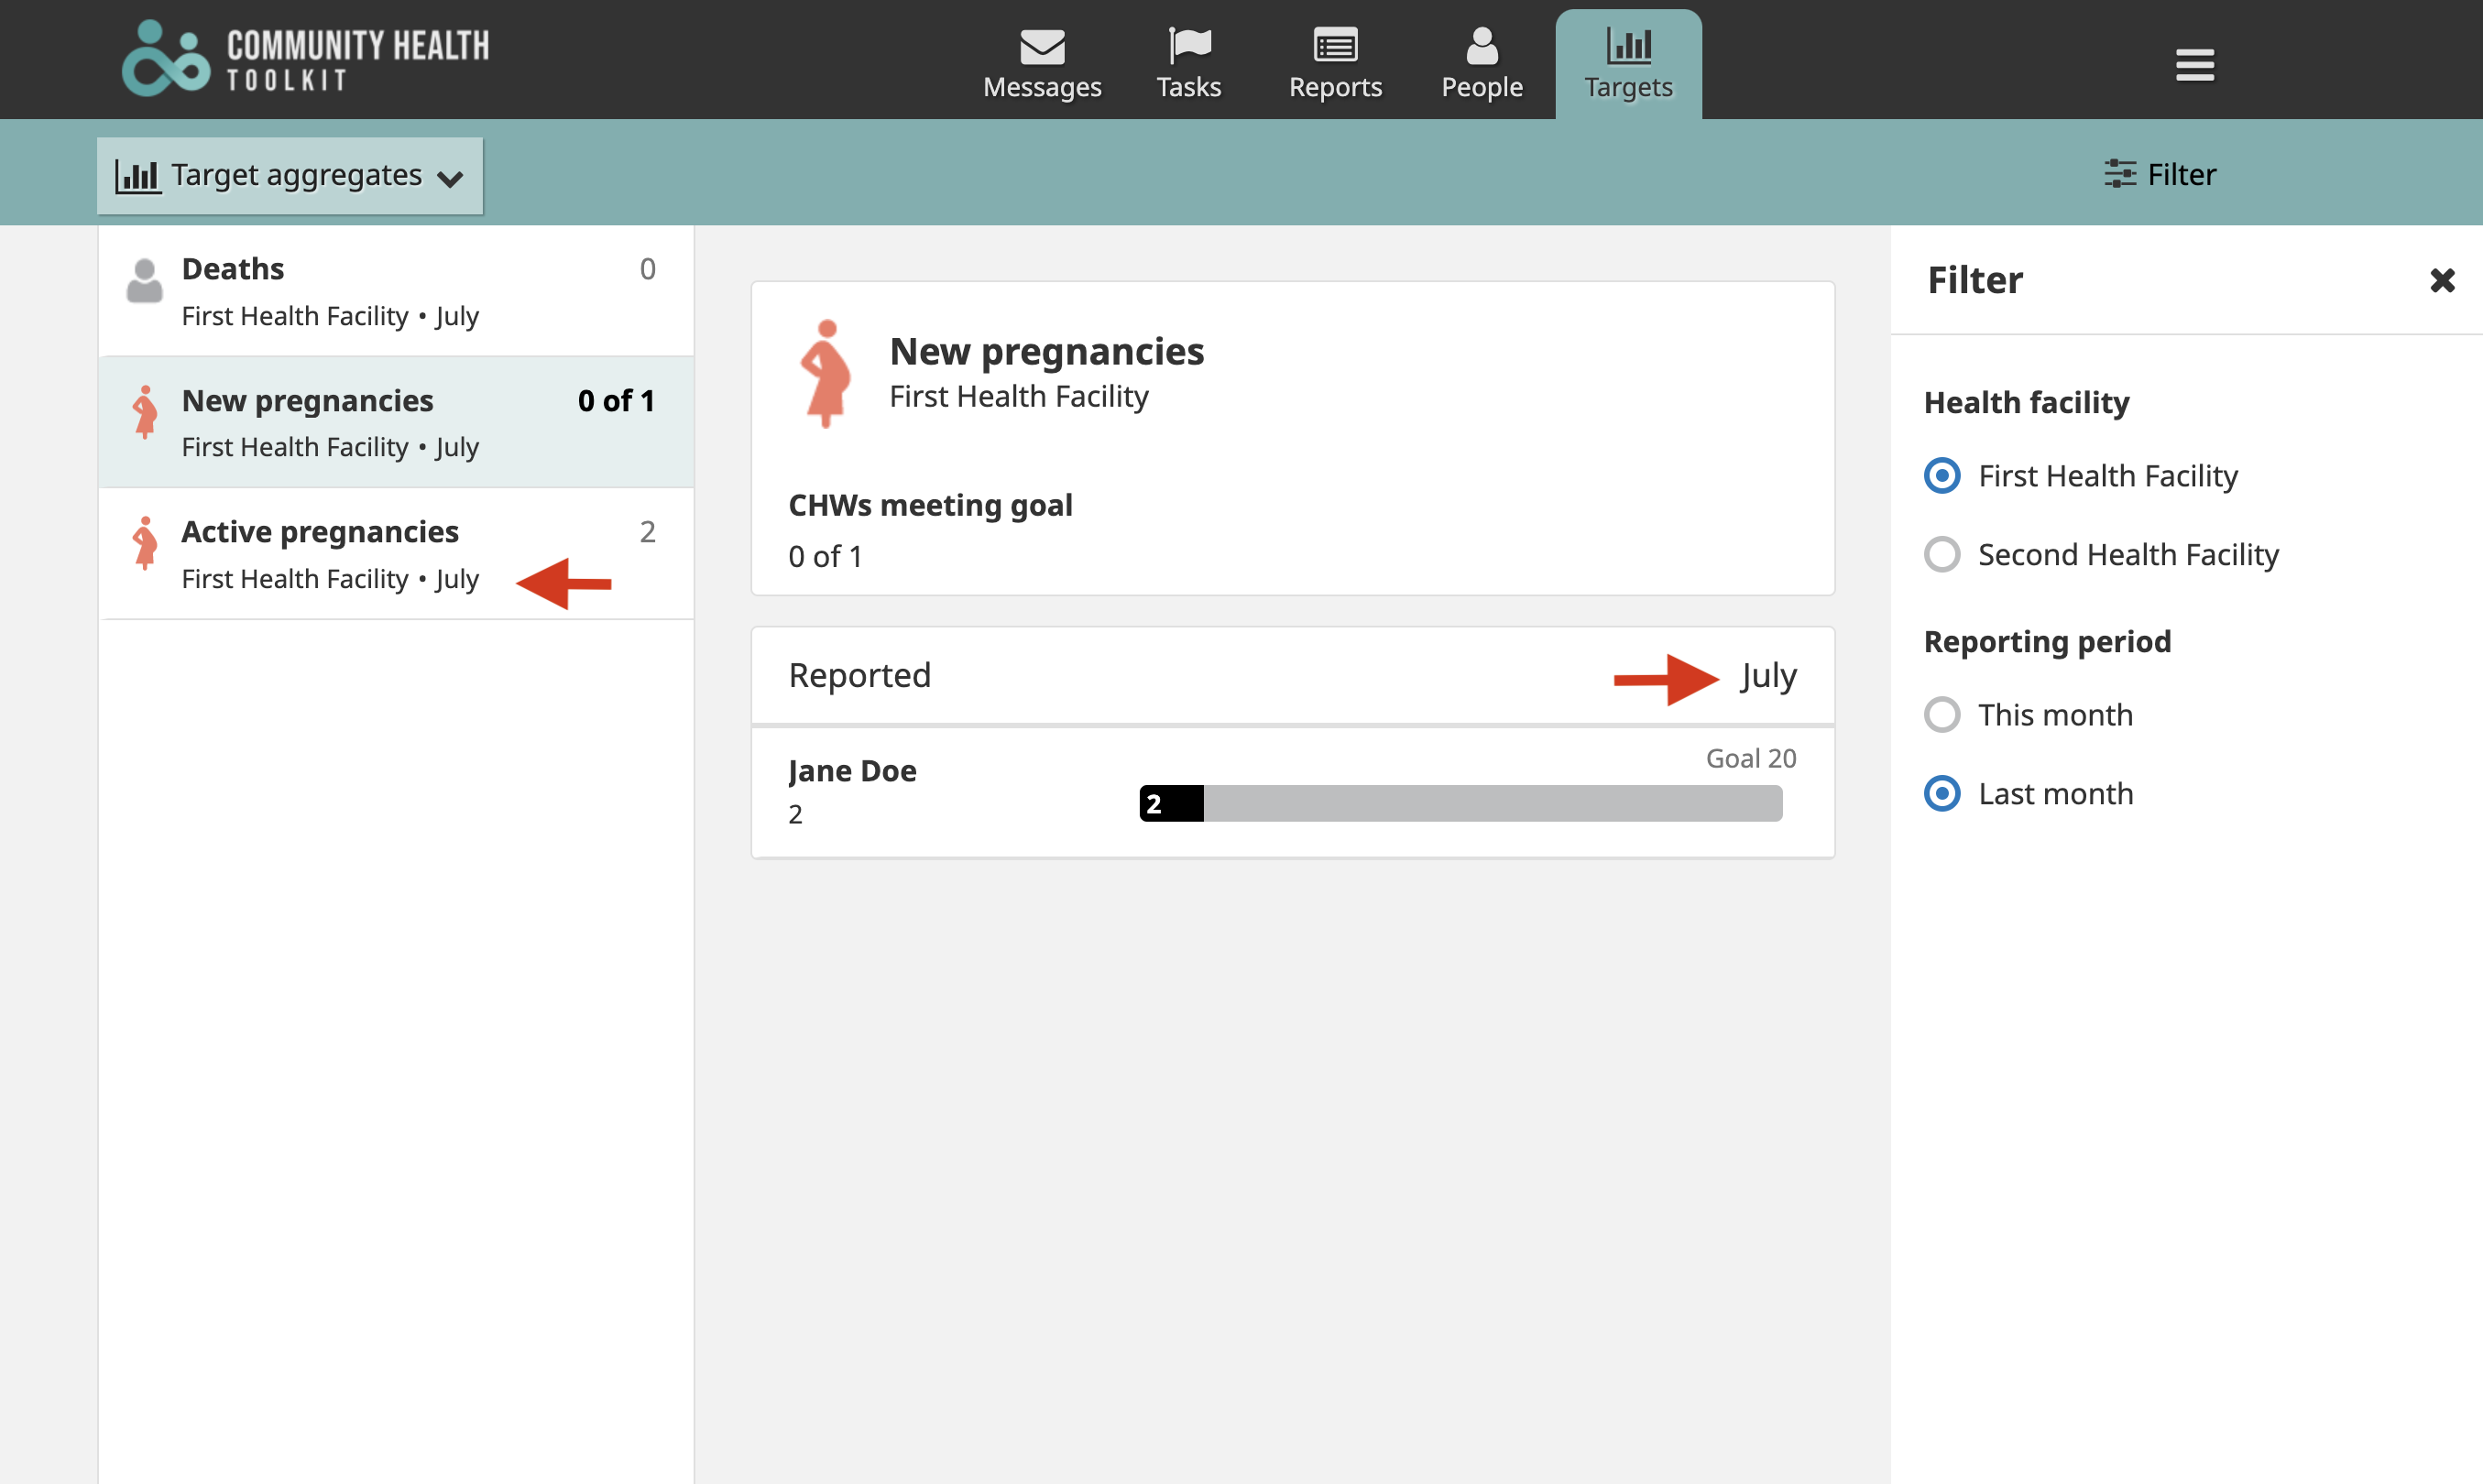The height and width of the screenshot is (1484, 2483).
Task: Select First Health Facility radio button
Action: [x=1942, y=475]
